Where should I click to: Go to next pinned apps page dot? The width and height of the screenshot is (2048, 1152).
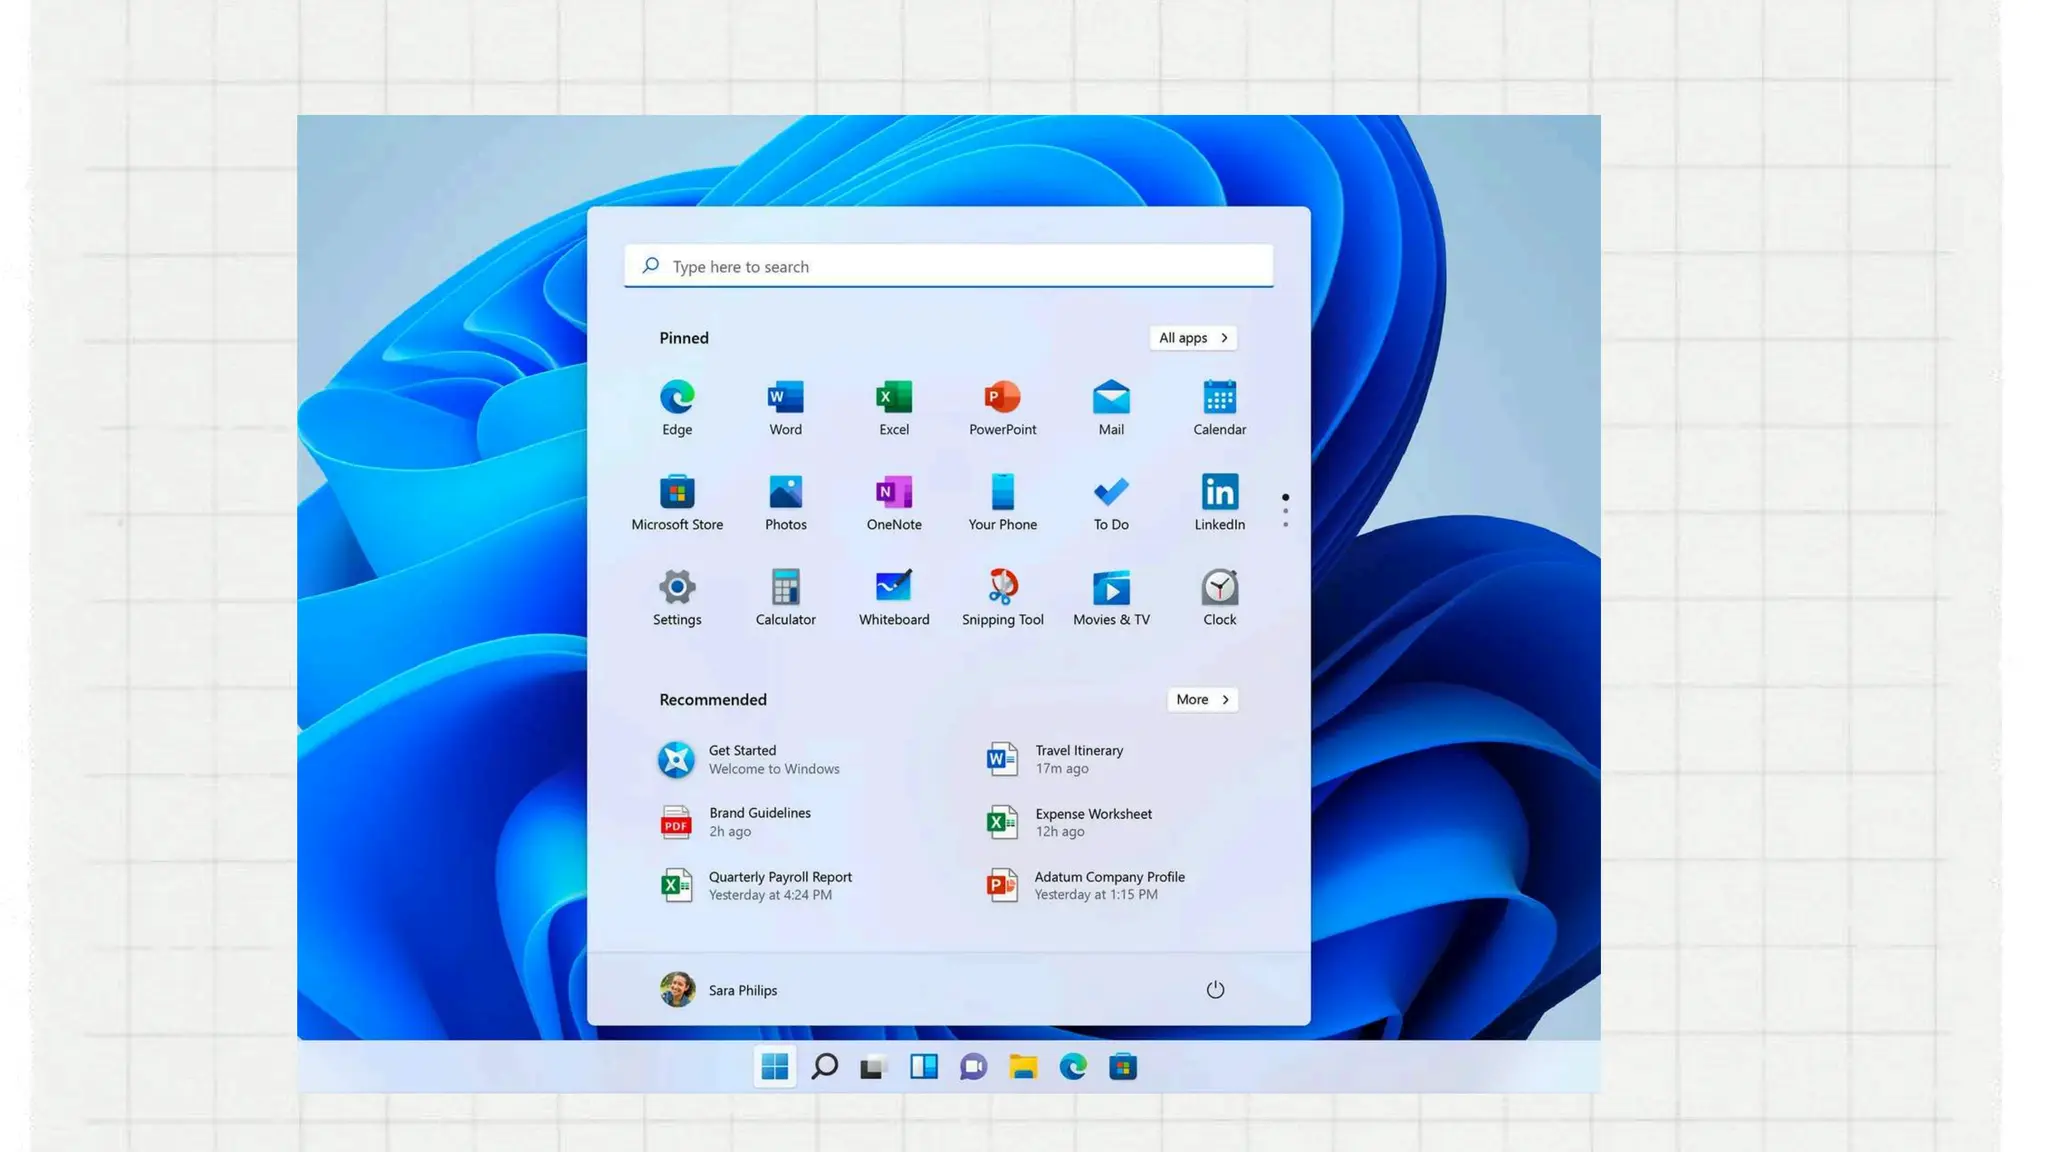1285,511
